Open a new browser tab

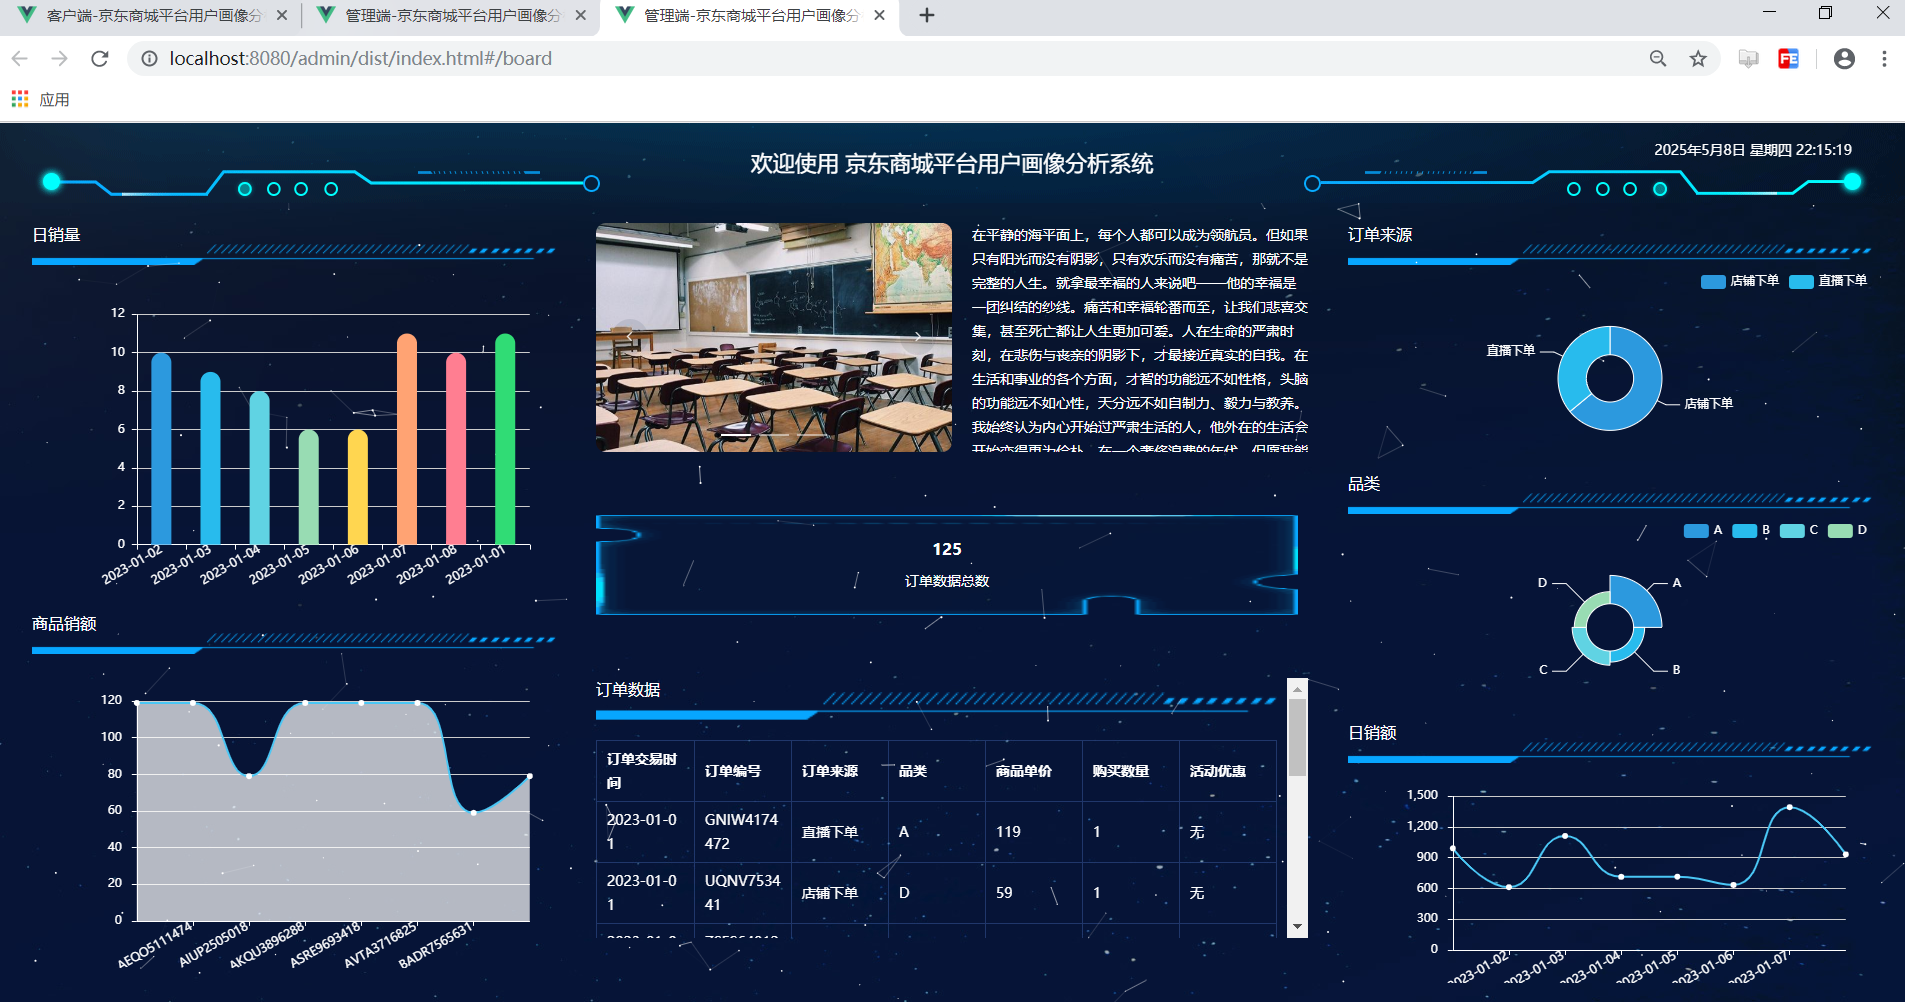(927, 15)
